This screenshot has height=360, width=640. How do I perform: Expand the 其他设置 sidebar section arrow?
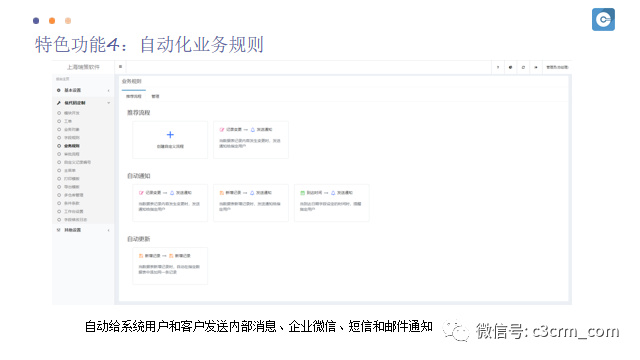109,230
